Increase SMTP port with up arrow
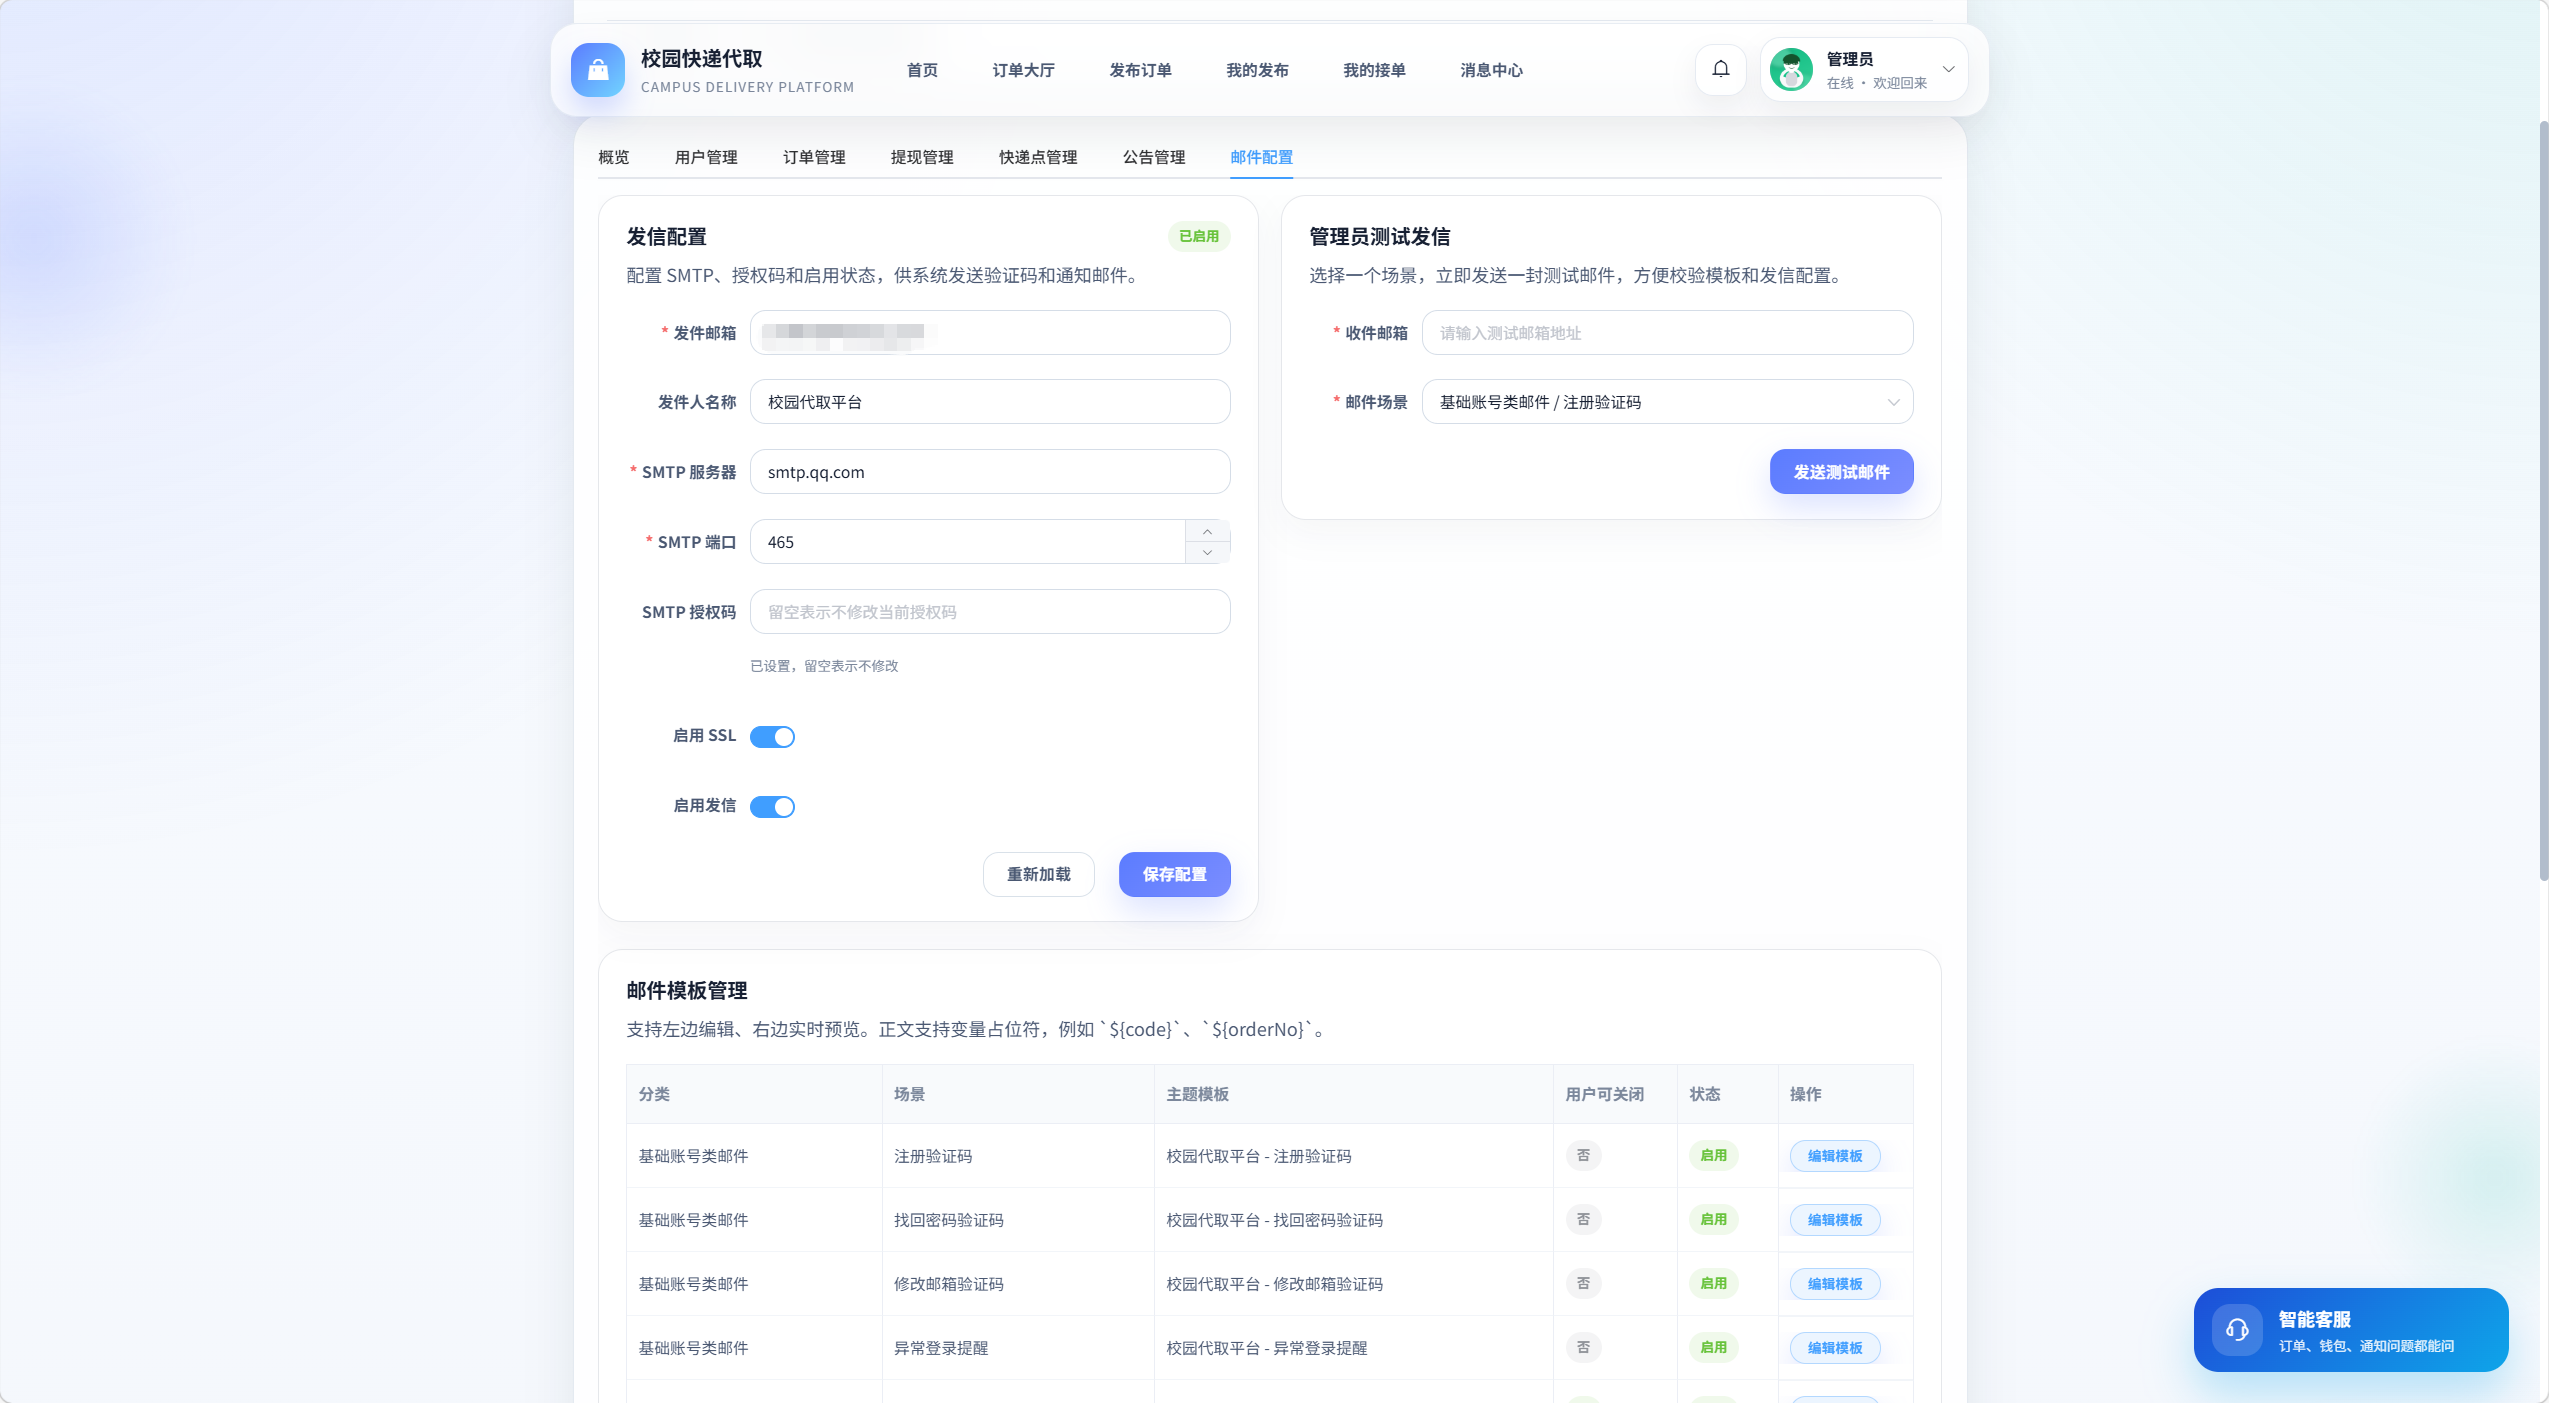Screen dimensions: 2549x1403 point(1207,531)
